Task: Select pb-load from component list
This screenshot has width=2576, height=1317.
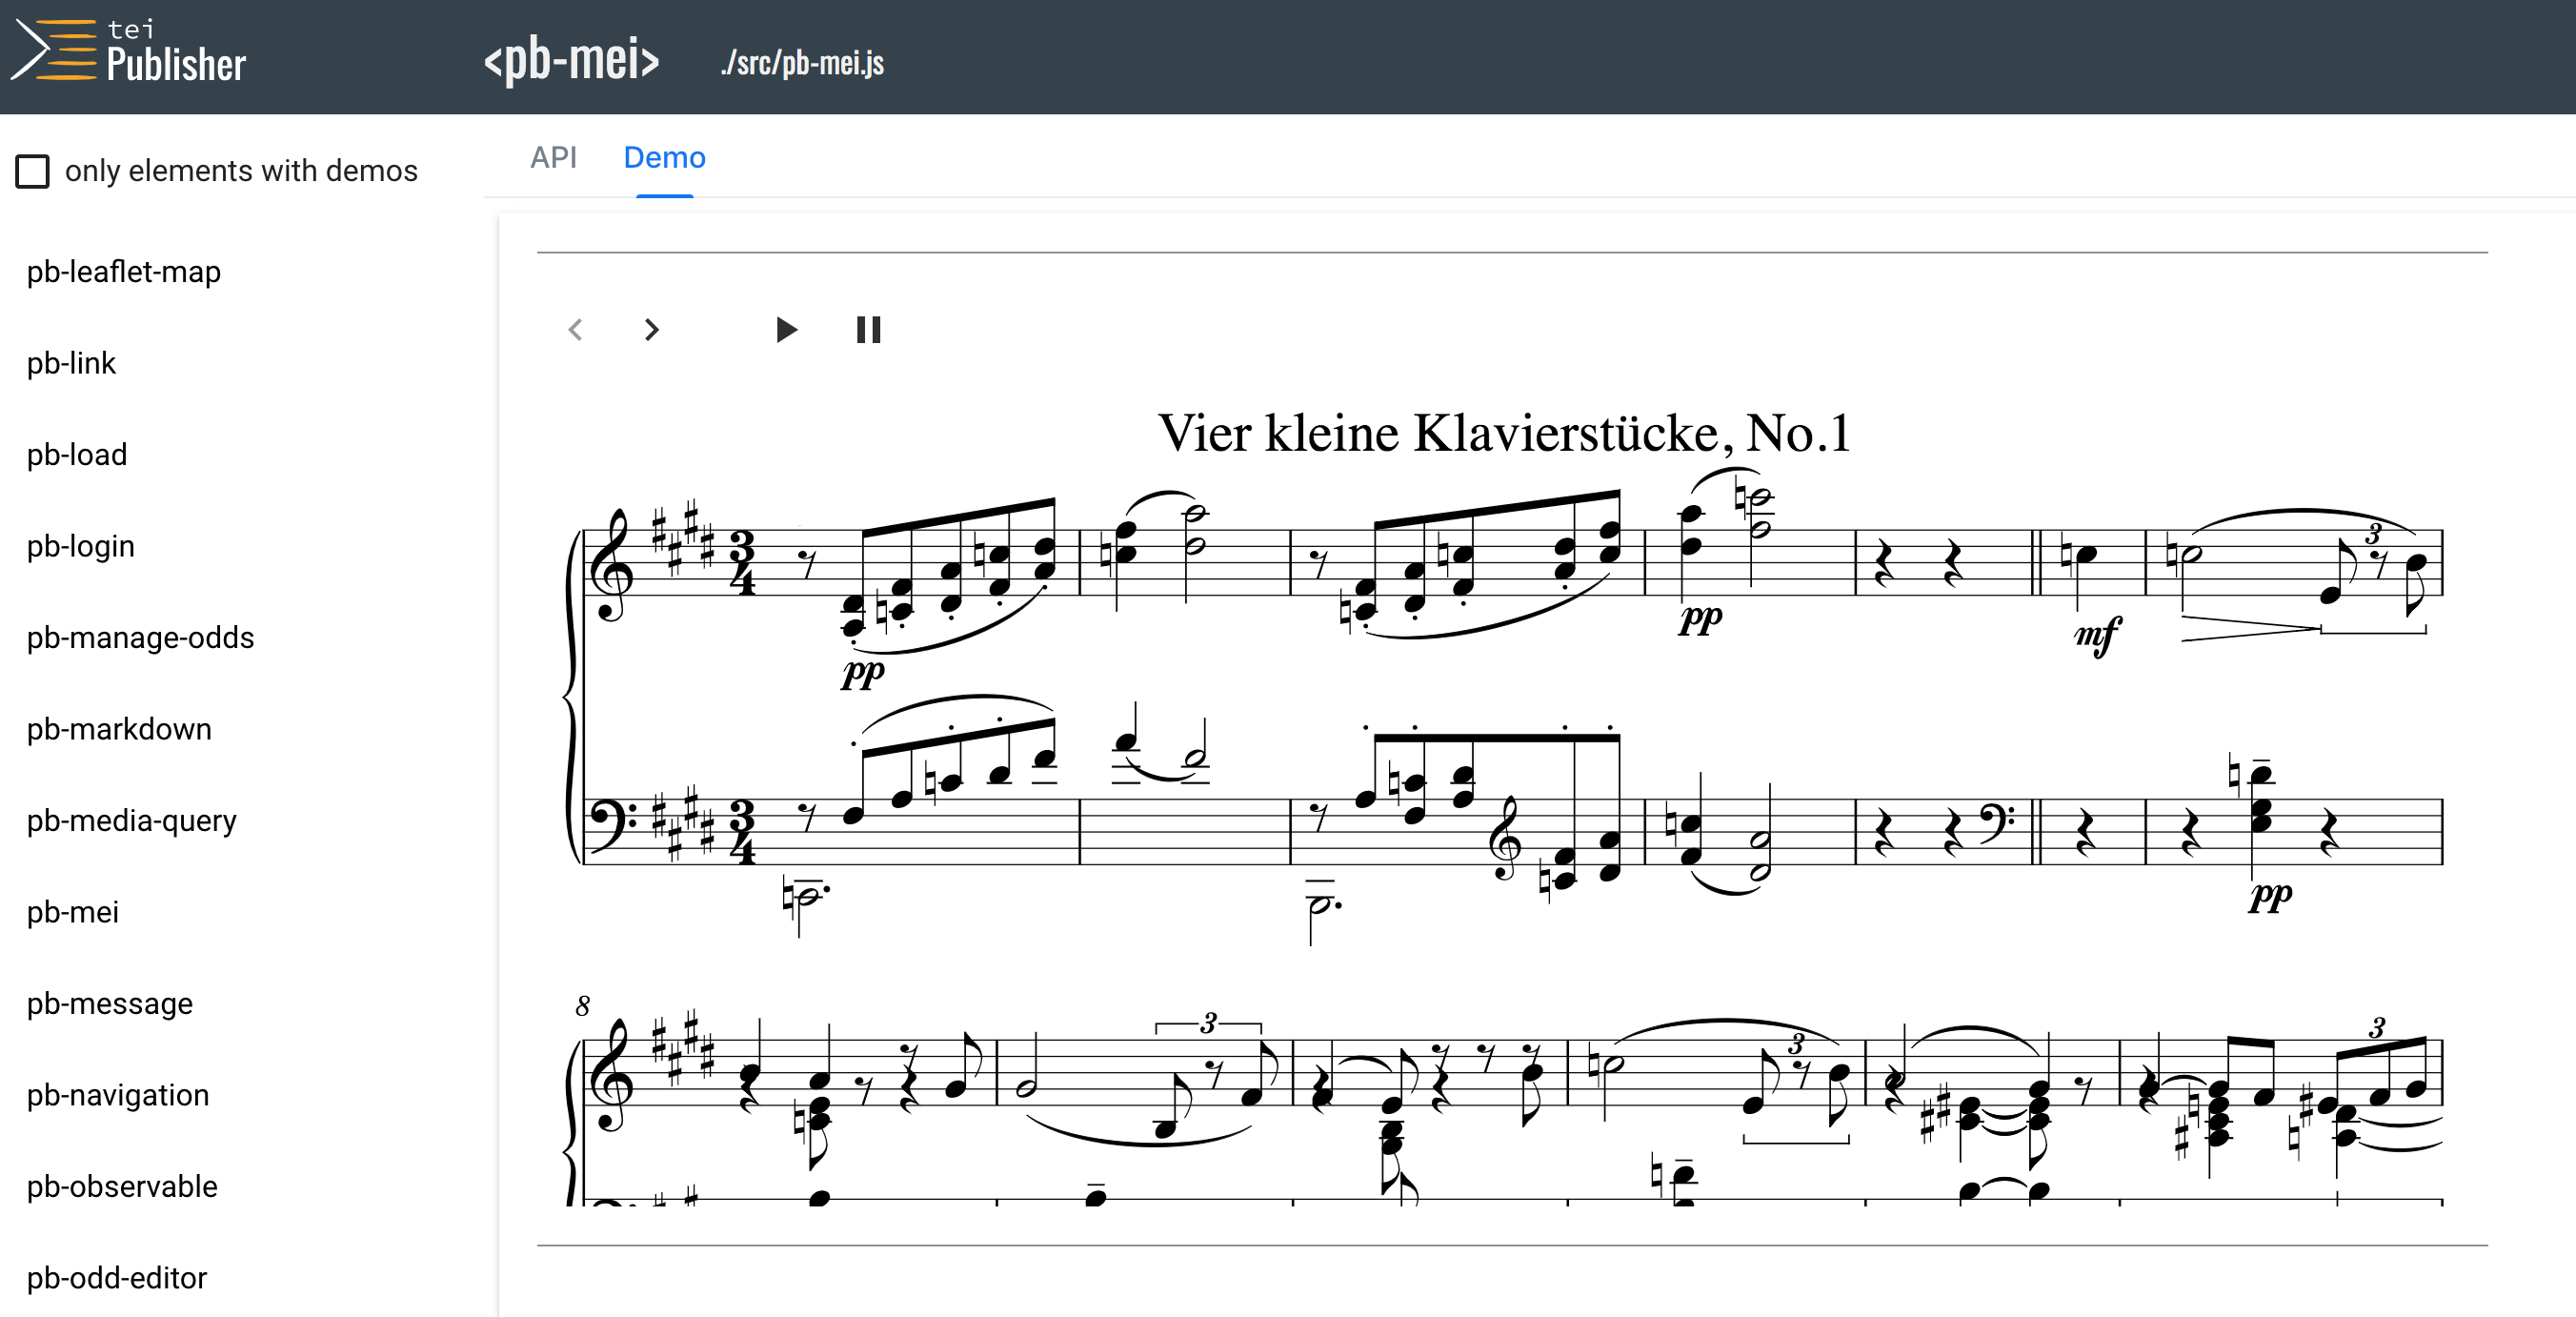Action: coord(77,455)
